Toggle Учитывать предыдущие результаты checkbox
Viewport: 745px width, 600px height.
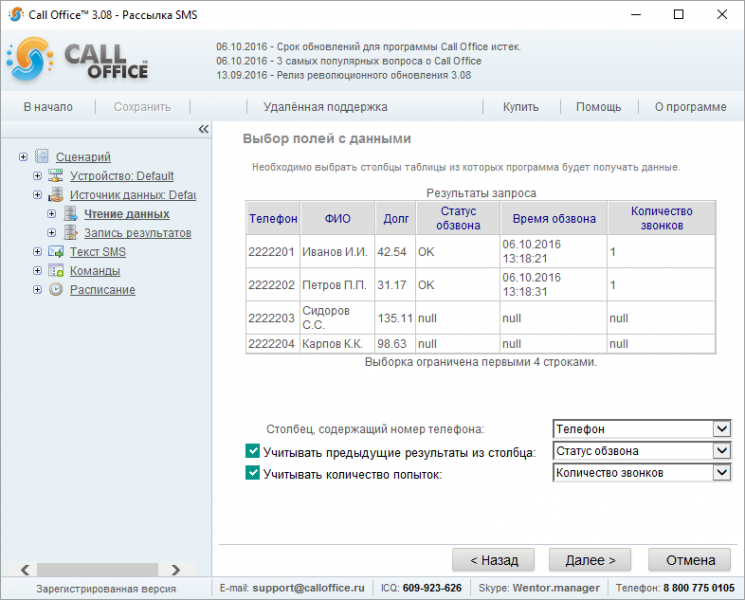[252, 451]
